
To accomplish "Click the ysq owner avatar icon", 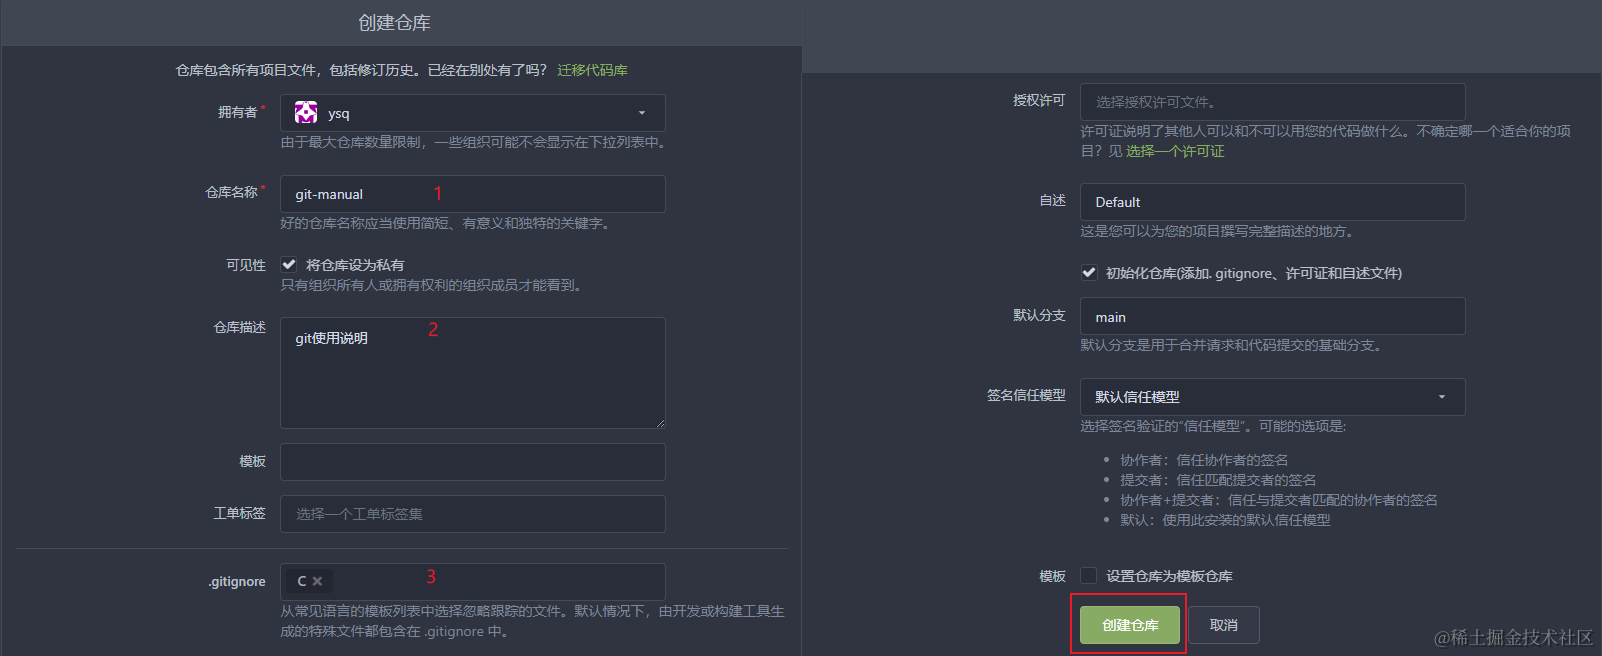I will pyautogui.click(x=306, y=113).
